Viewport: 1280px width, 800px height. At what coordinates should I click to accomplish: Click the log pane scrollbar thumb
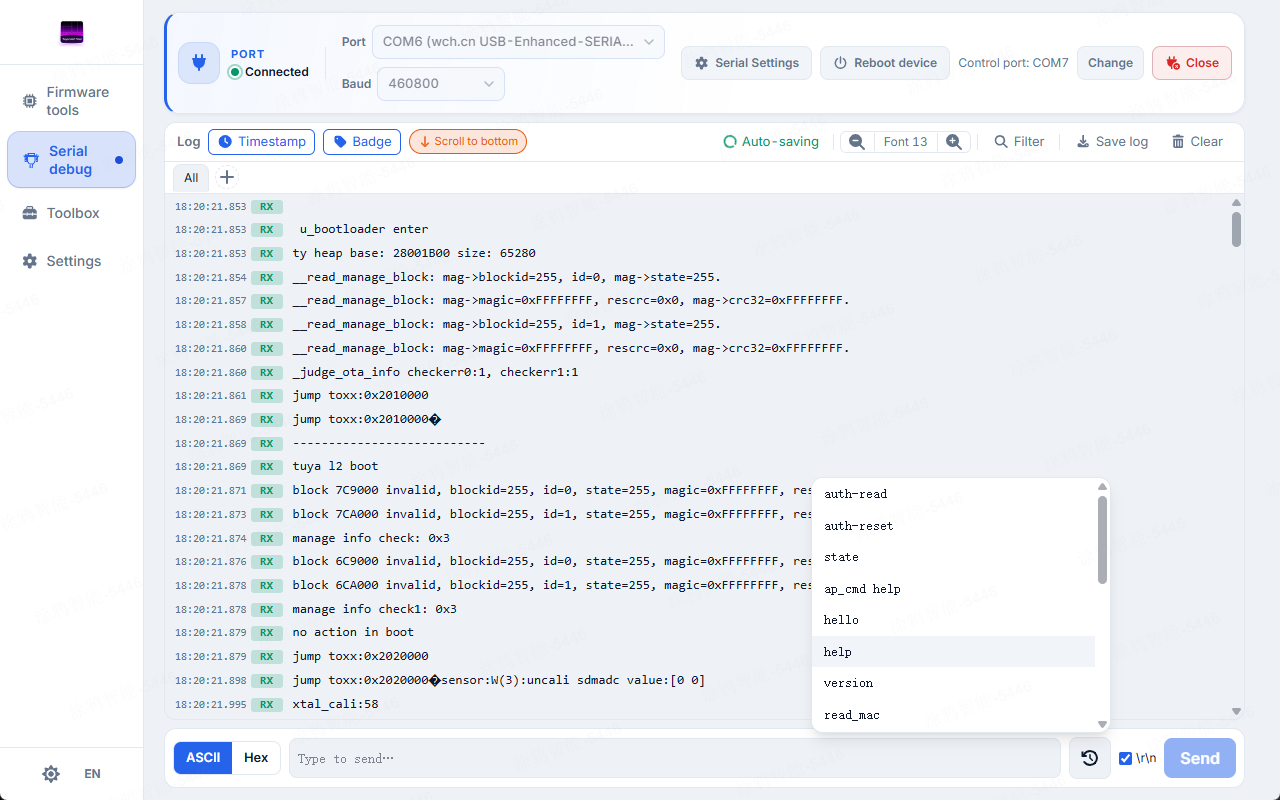tap(1236, 229)
